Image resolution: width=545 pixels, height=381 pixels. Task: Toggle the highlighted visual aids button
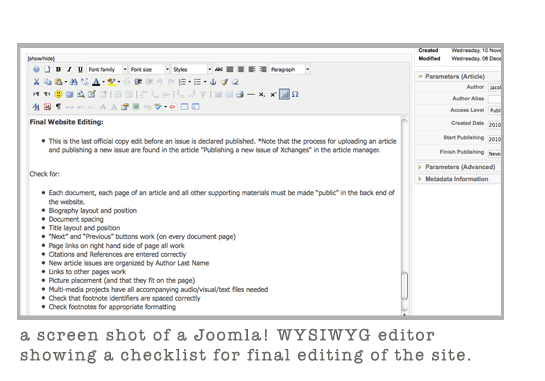(x=284, y=94)
